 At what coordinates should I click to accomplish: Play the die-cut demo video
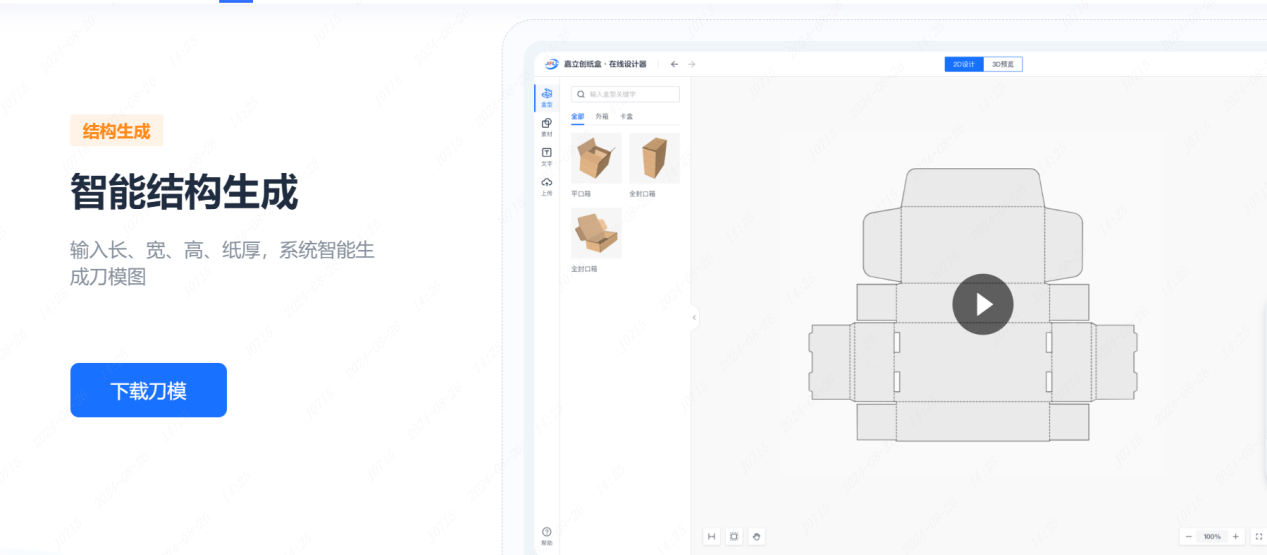[982, 304]
